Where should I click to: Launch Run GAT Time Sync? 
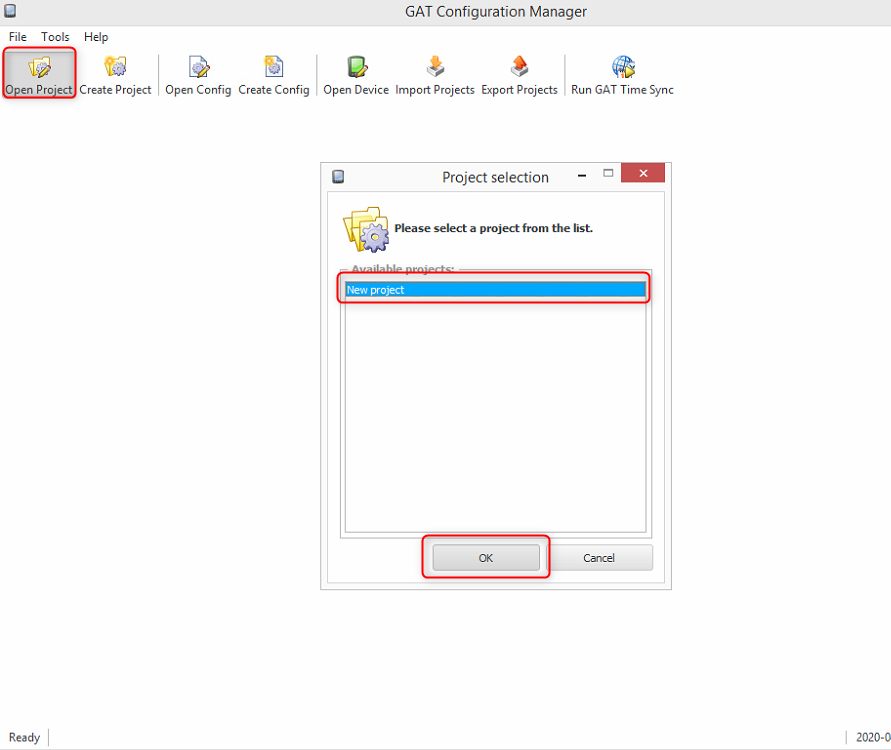[622, 68]
